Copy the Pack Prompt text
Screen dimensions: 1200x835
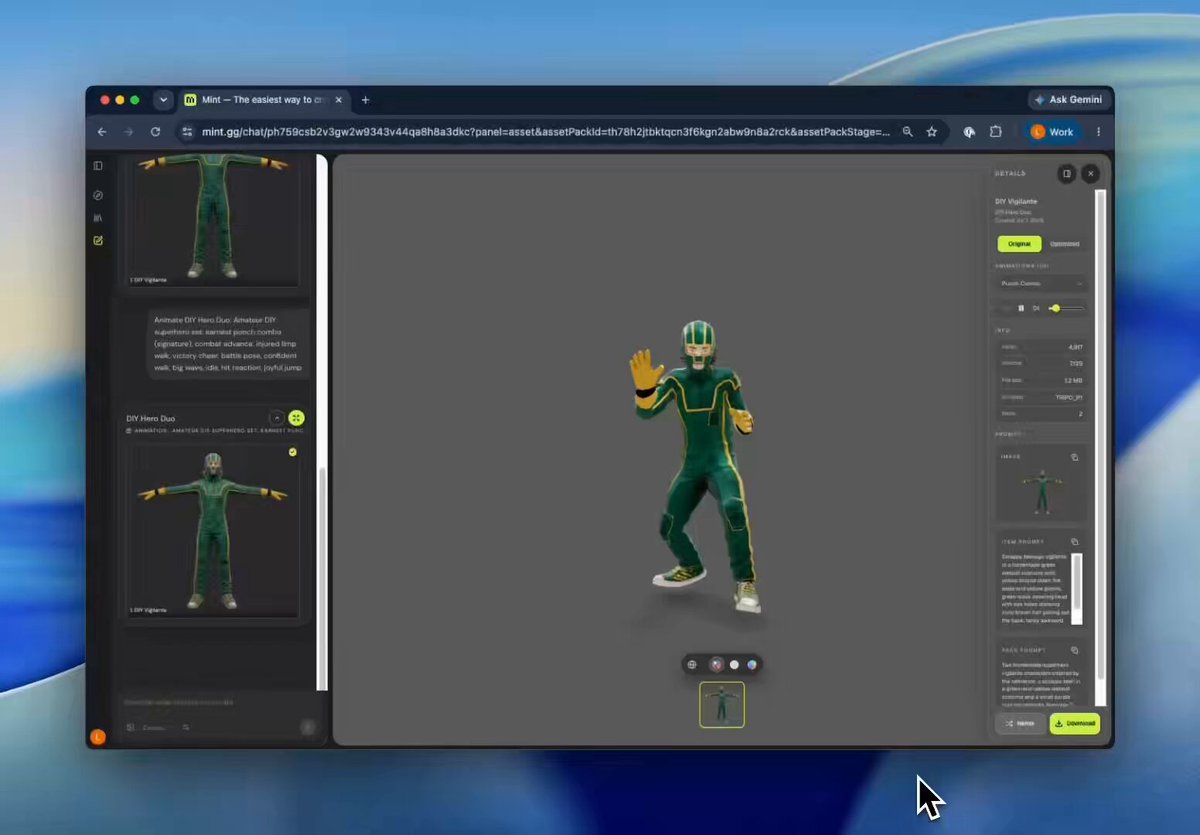(1075, 650)
